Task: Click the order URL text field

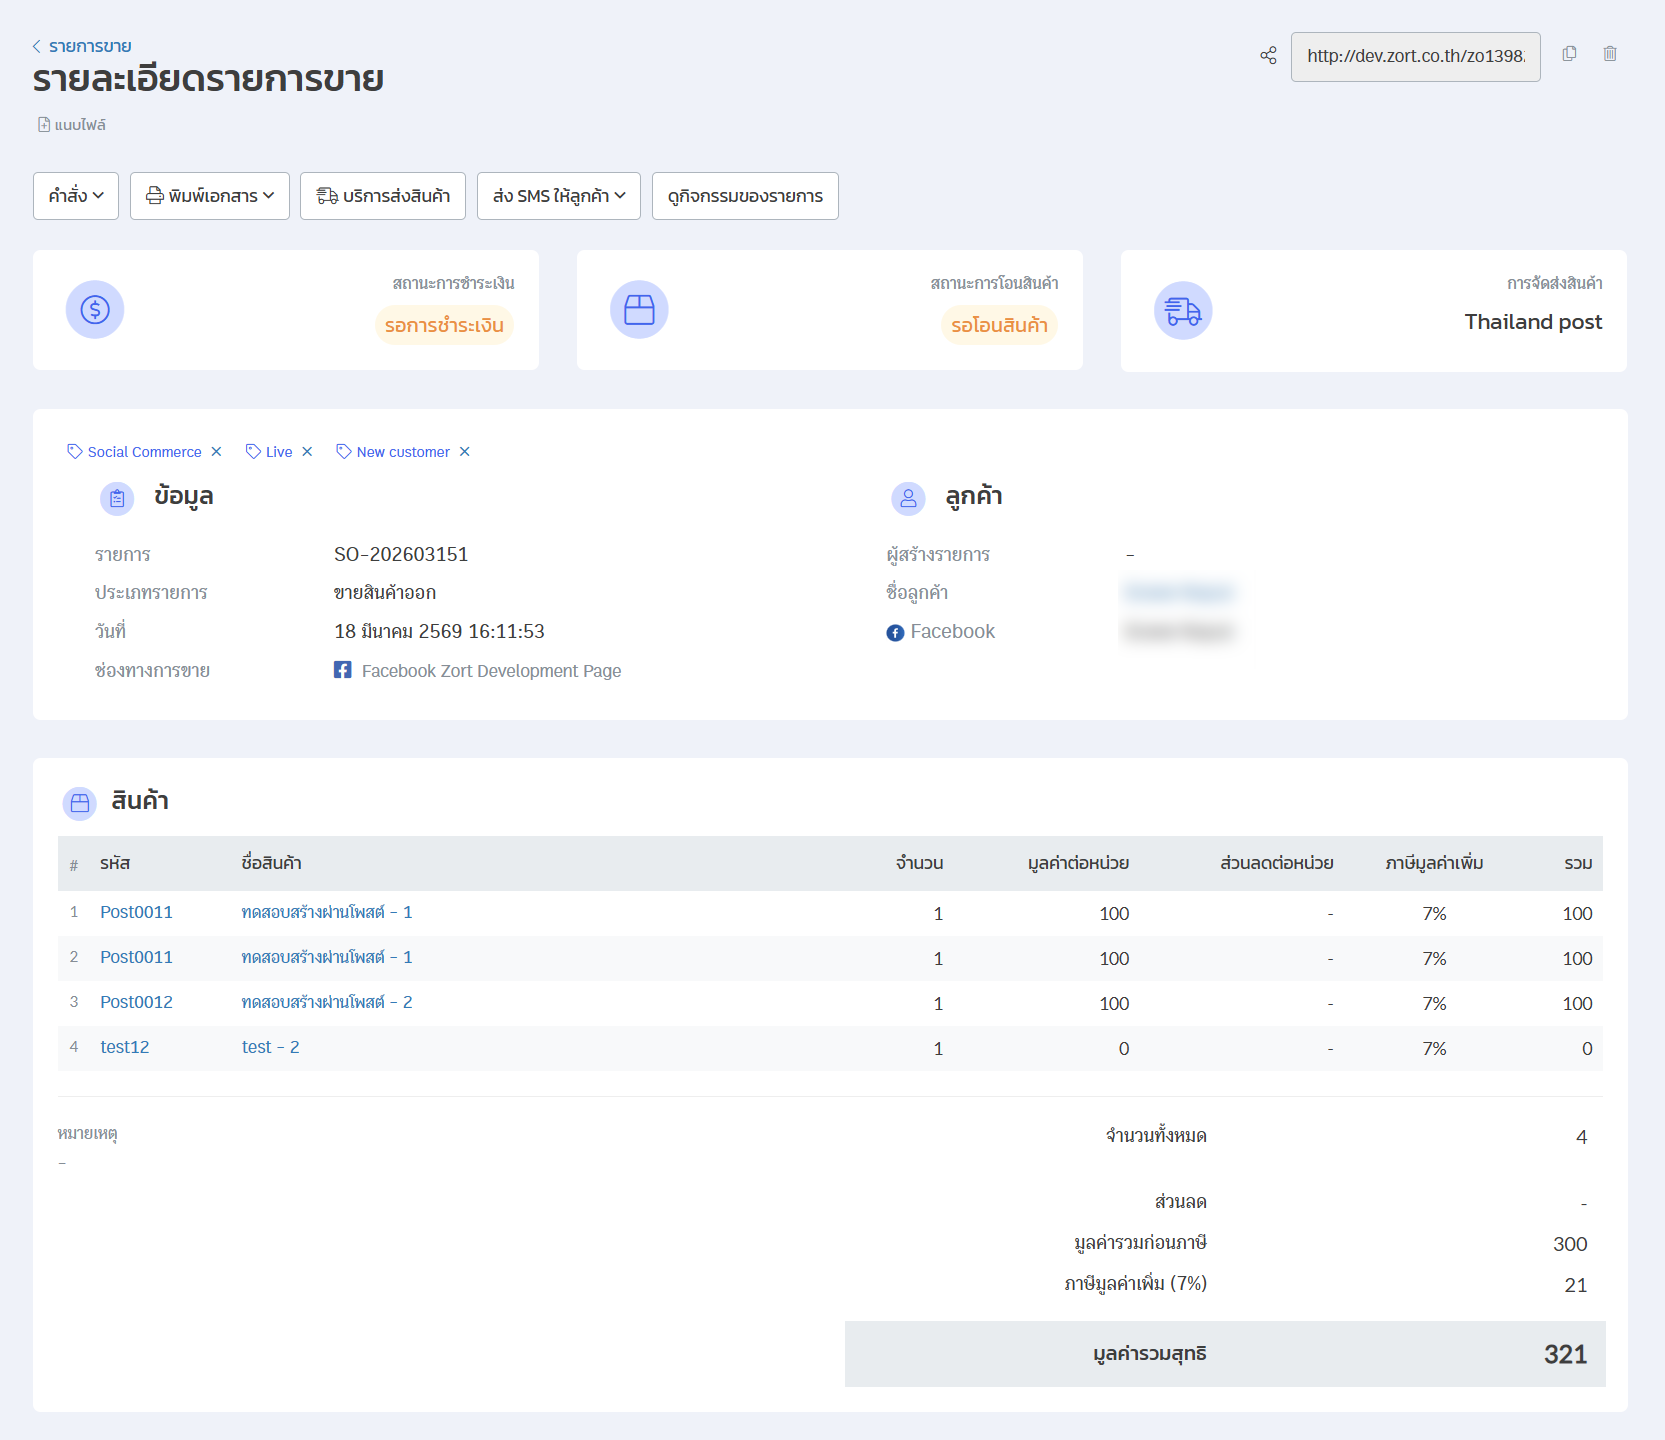Action: click(x=1414, y=57)
